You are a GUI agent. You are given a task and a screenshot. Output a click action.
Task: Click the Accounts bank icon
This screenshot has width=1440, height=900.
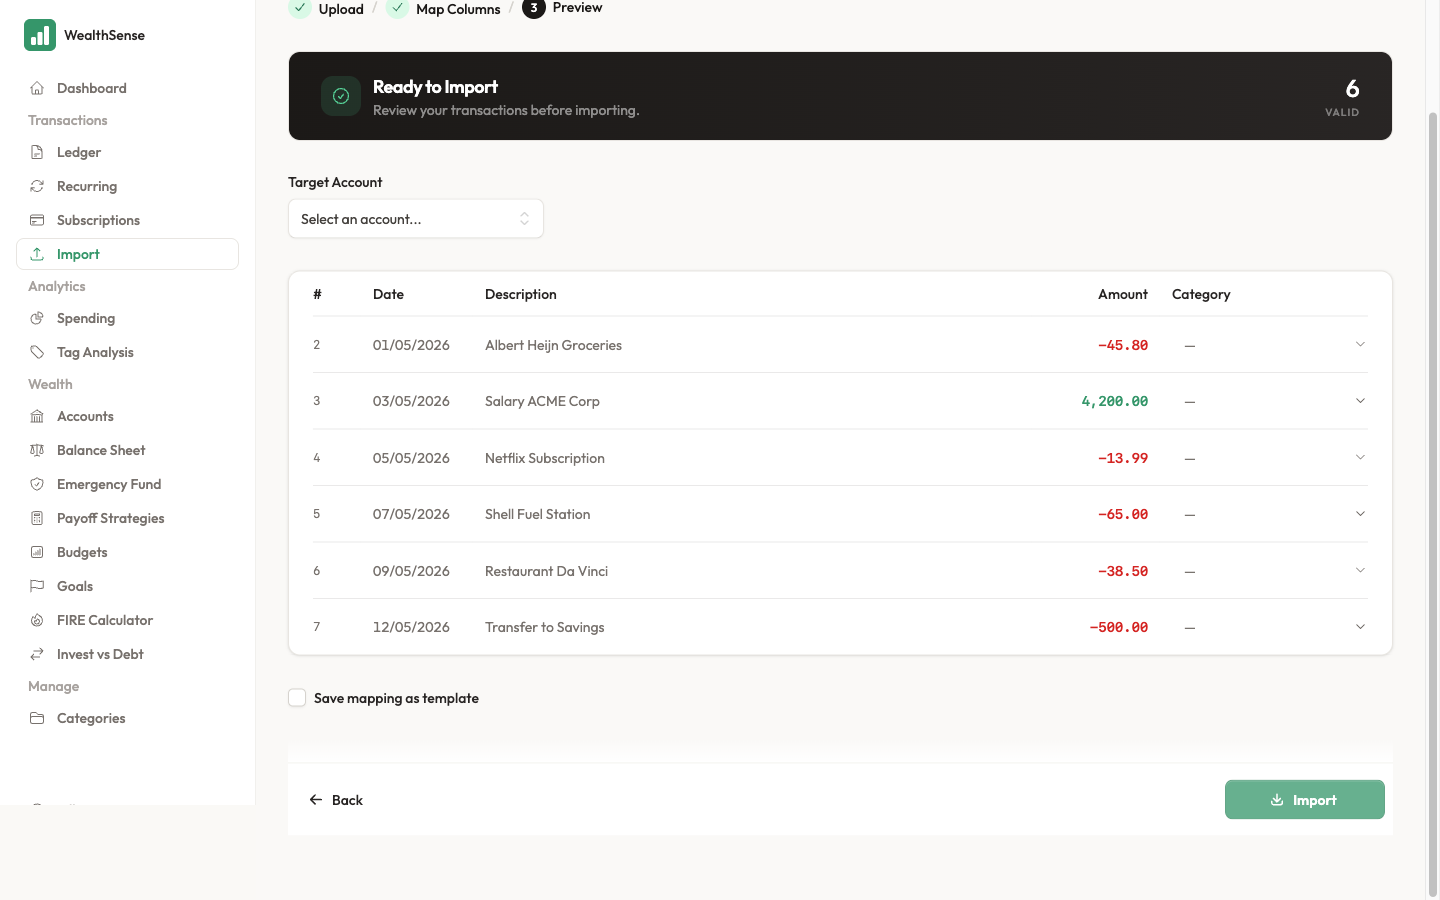pos(37,416)
